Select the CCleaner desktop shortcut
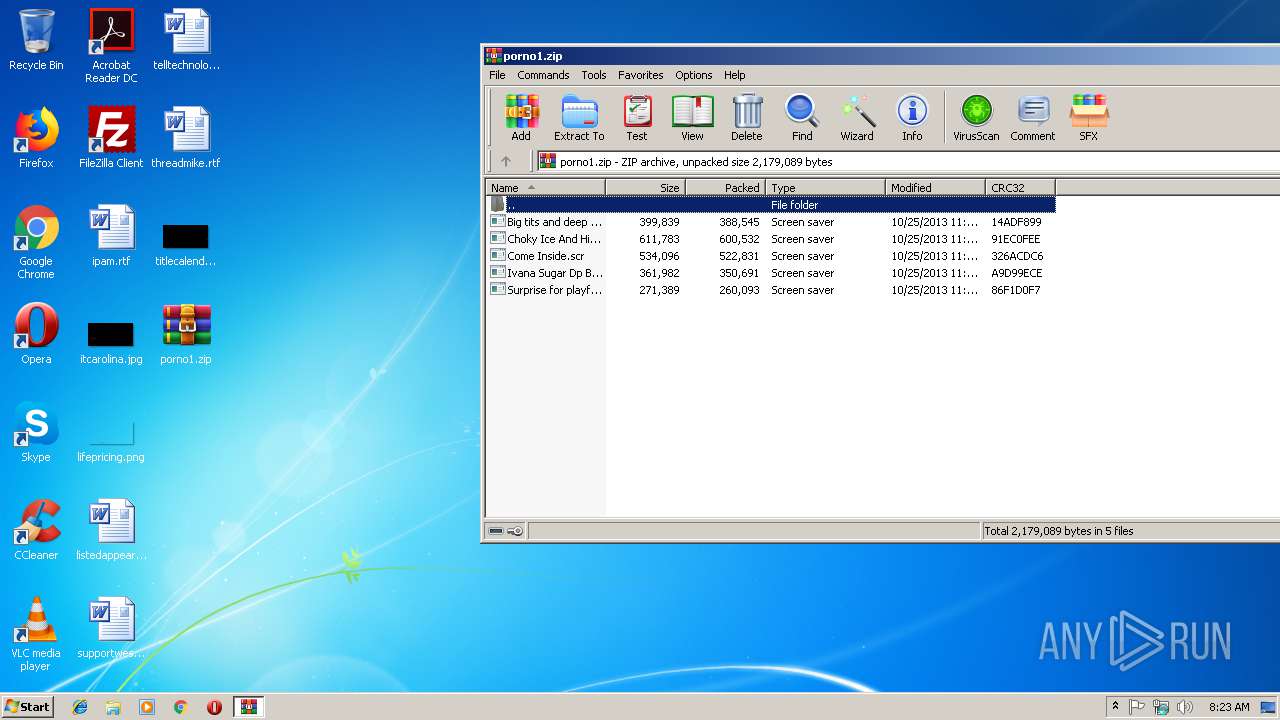 (x=36, y=530)
